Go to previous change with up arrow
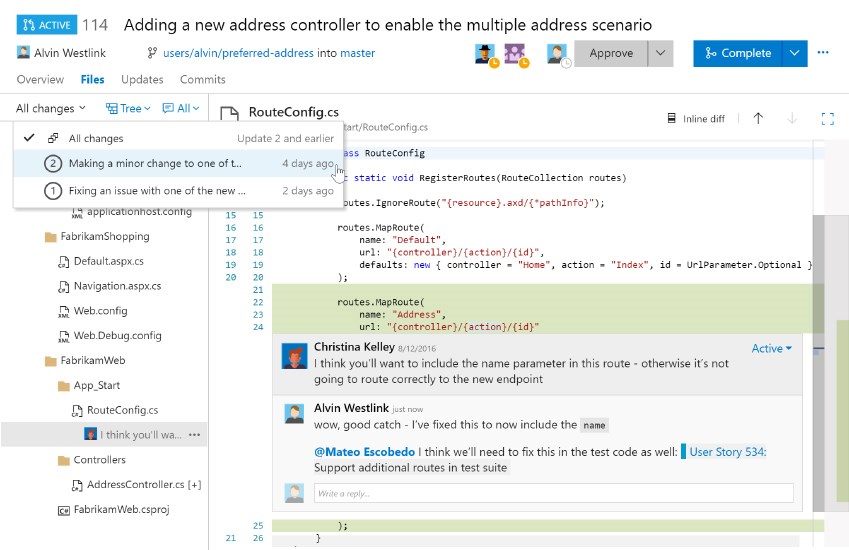The height and width of the screenshot is (550, 849). [x=758, y=118]
